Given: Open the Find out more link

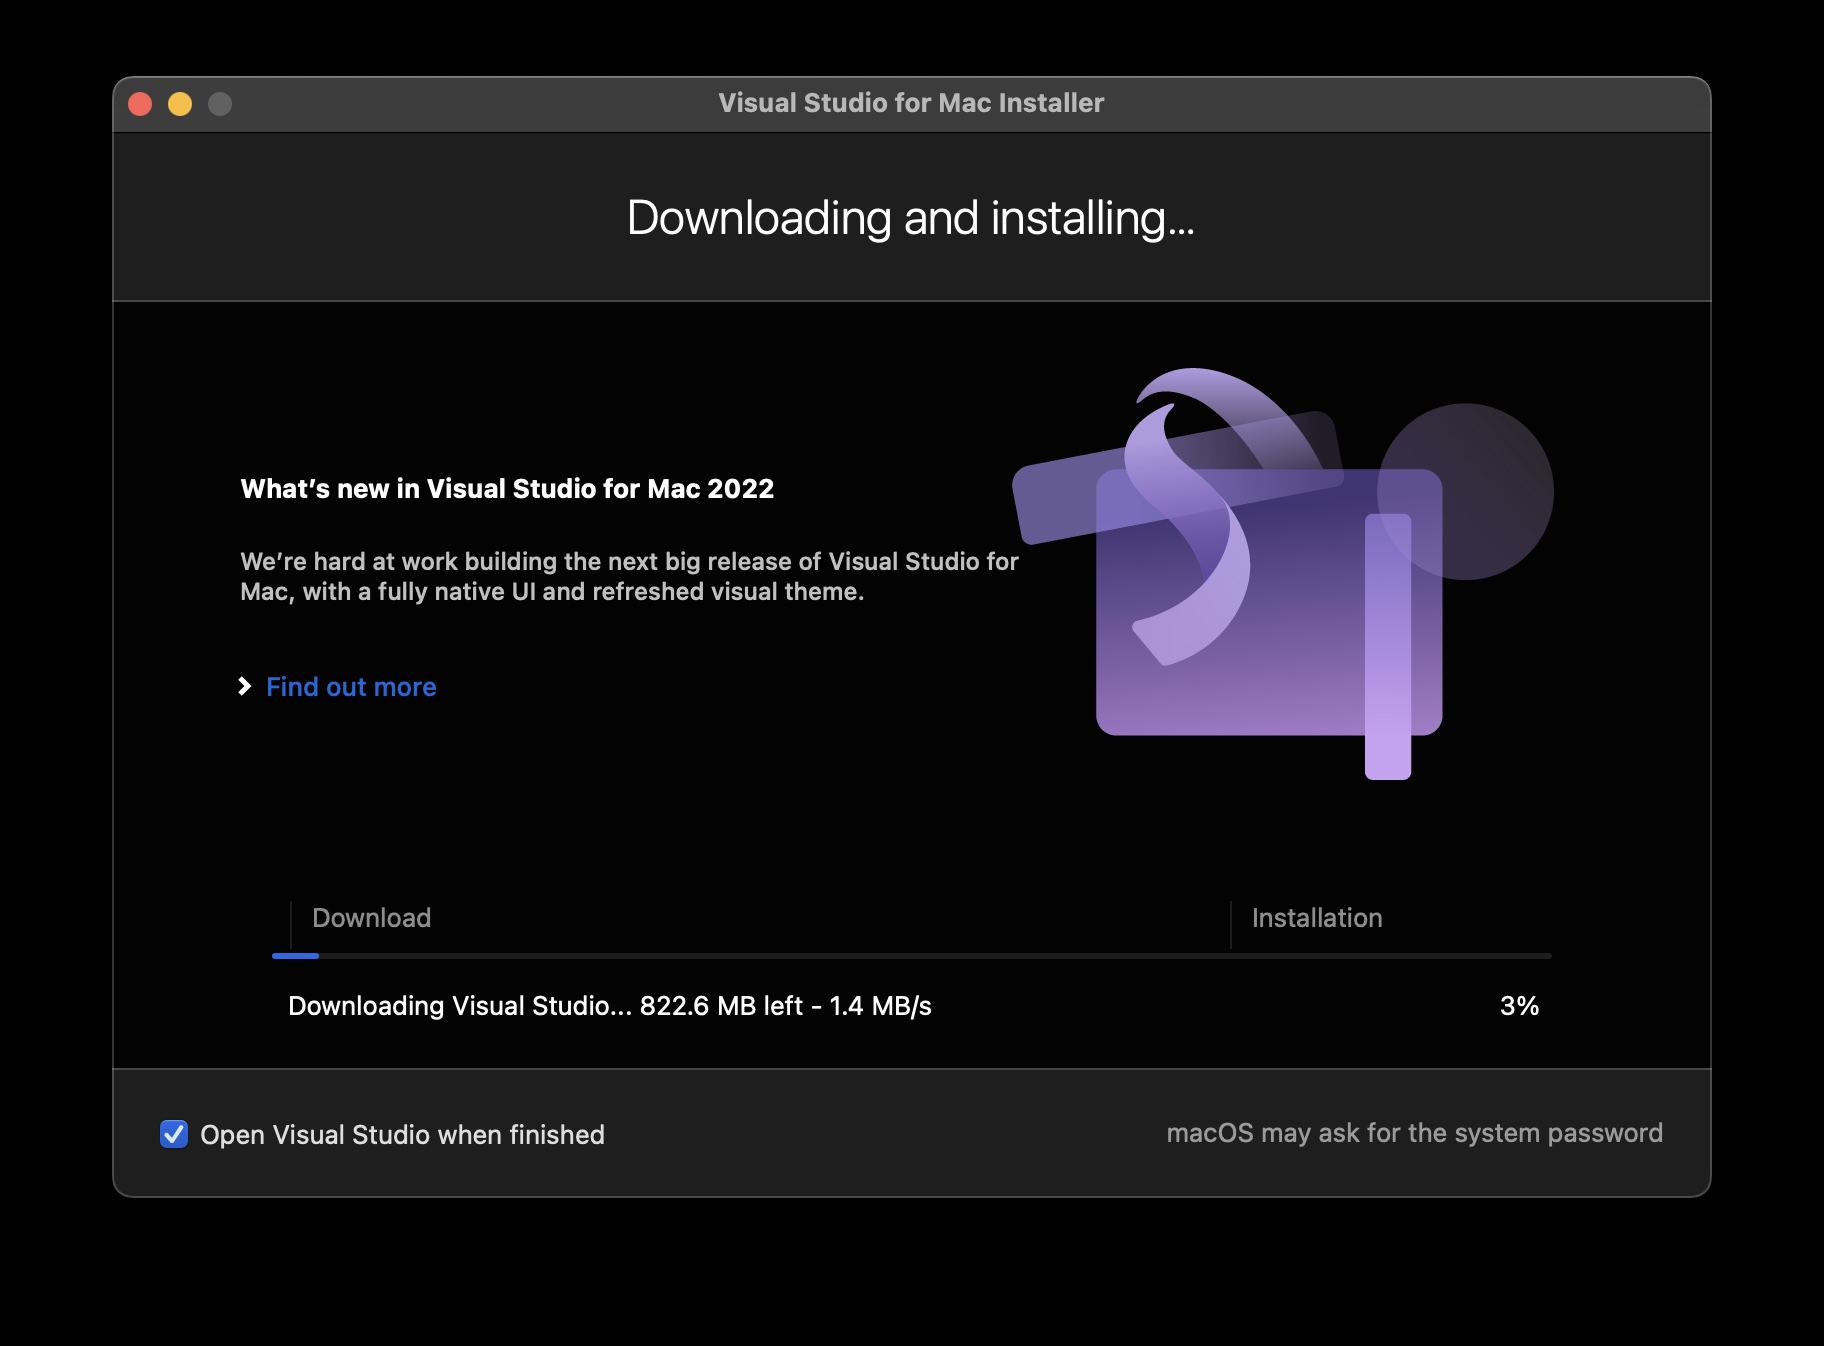Looking at the screenshot, I should pyautogui.click(x=350, y=687).
